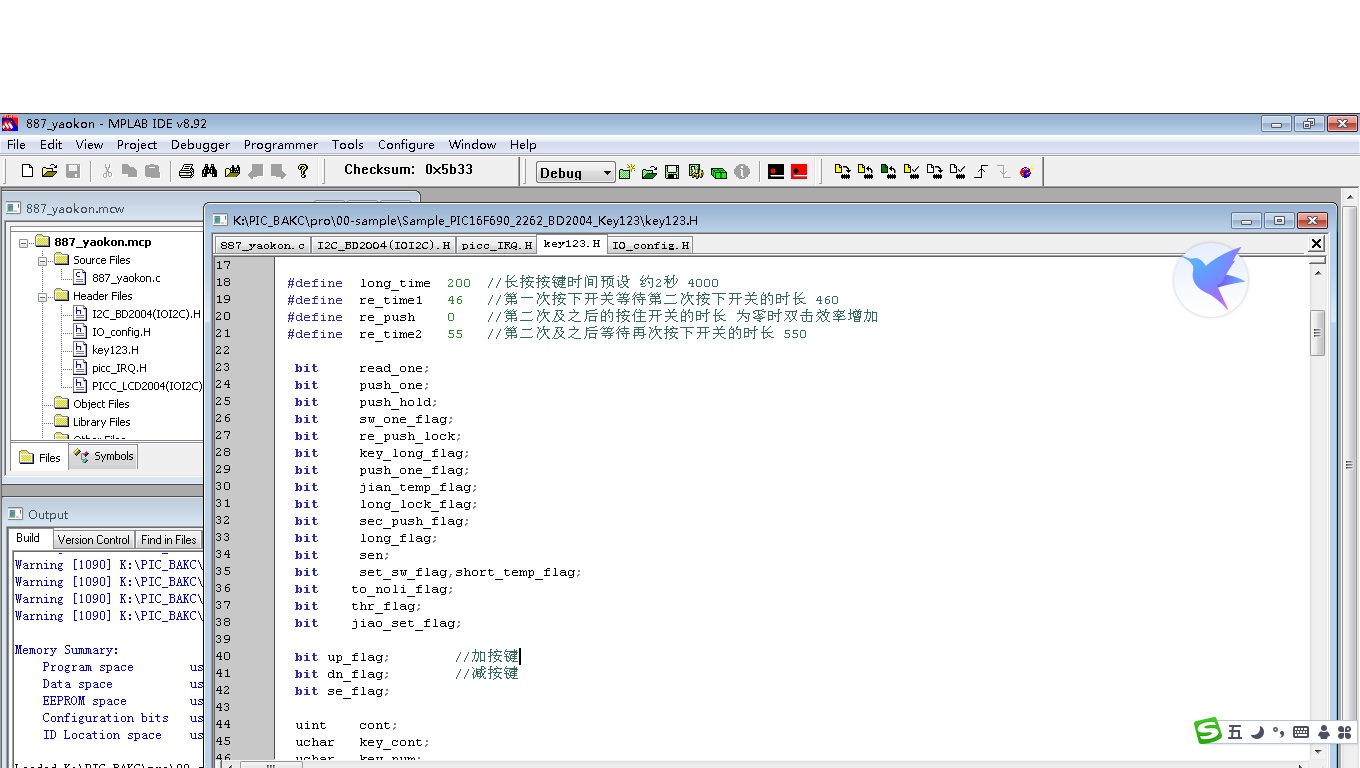Open the Version Control output tab
Viewport: 1360px width, 768px height.
pyautogui.click(x=93, y=540)
